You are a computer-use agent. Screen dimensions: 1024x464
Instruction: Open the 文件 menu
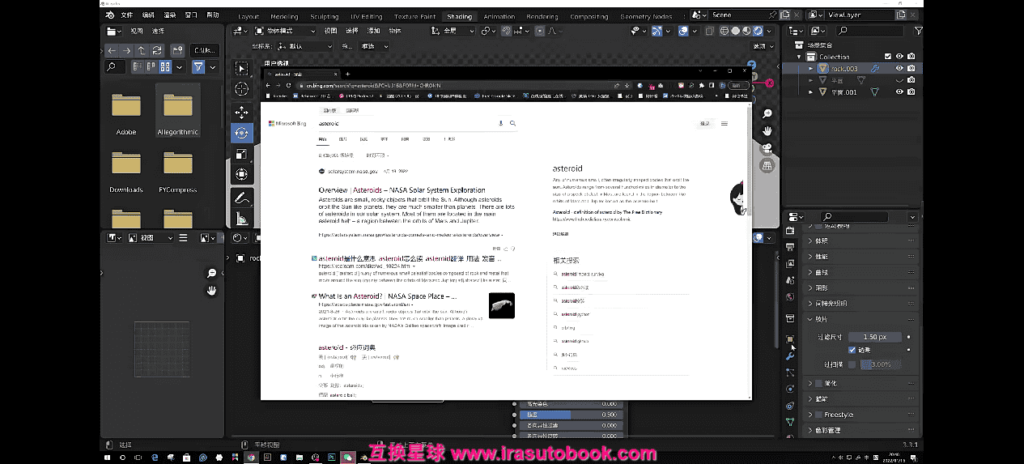(127, 15)
